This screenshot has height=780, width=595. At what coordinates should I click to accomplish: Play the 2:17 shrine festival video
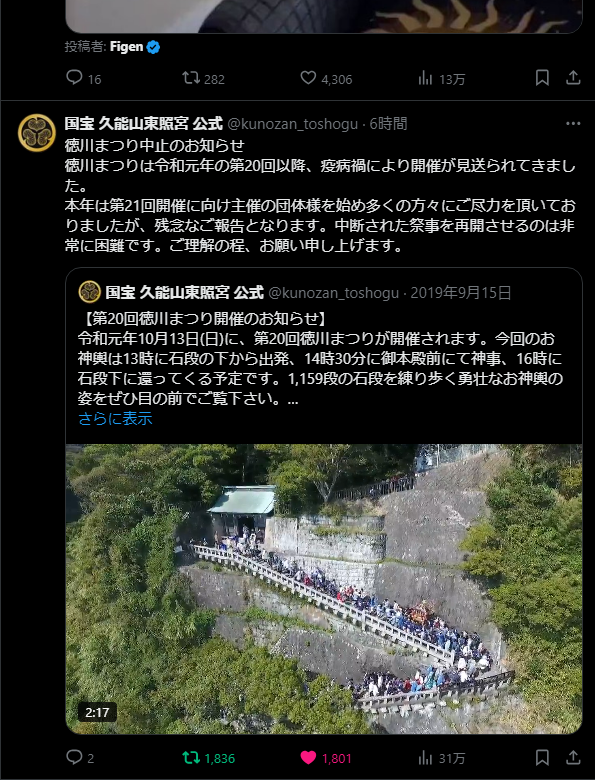pos(324,589)
